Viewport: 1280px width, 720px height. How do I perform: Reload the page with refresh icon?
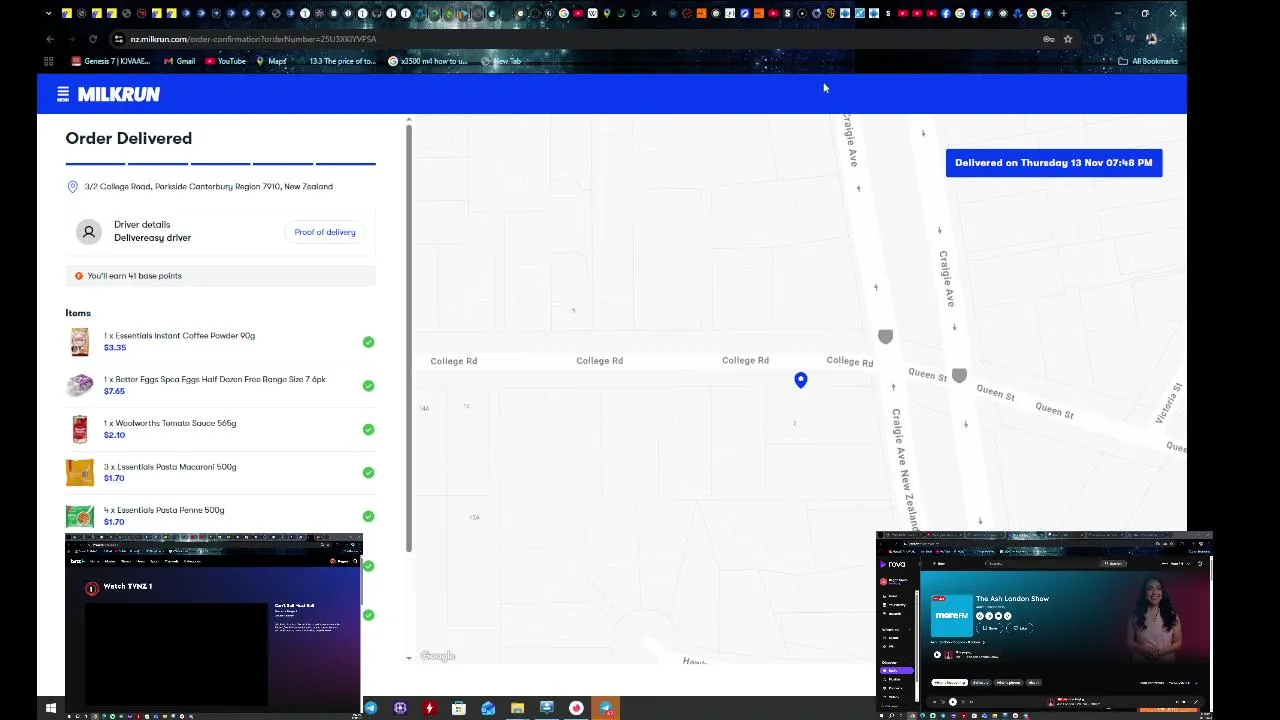93,39
